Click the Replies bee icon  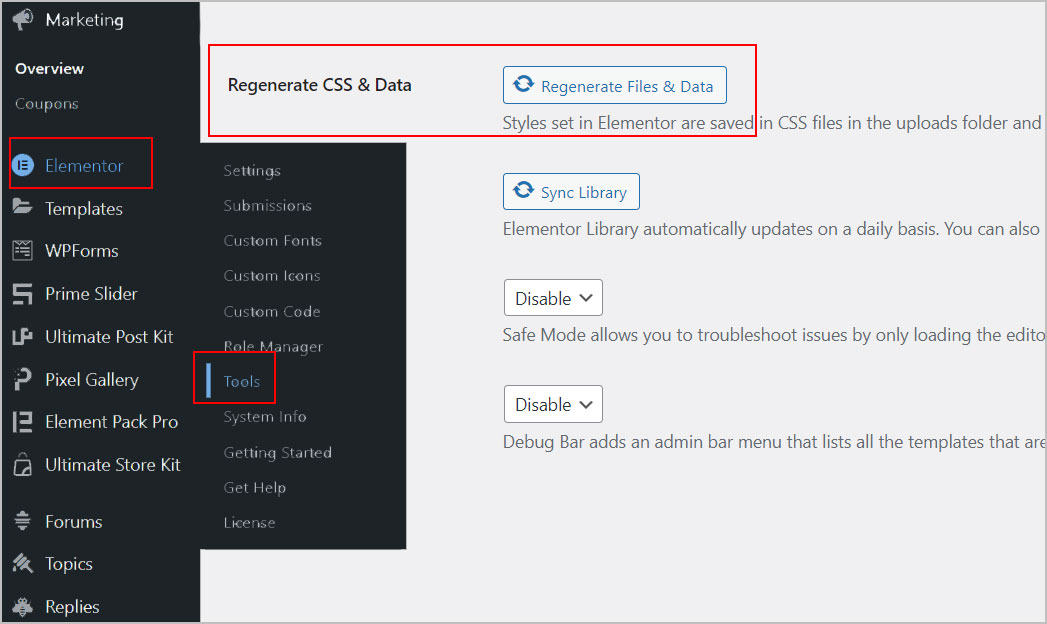pyautogui.click(x=22, y=607)
